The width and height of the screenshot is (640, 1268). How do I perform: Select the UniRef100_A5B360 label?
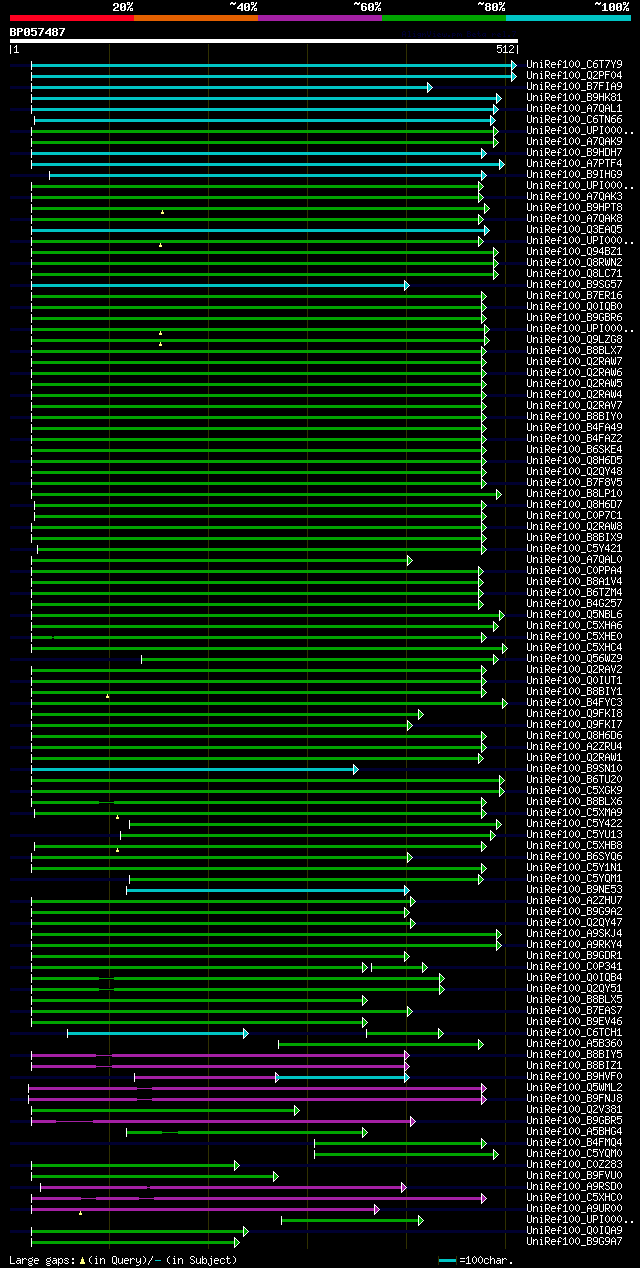(576, 1043)
